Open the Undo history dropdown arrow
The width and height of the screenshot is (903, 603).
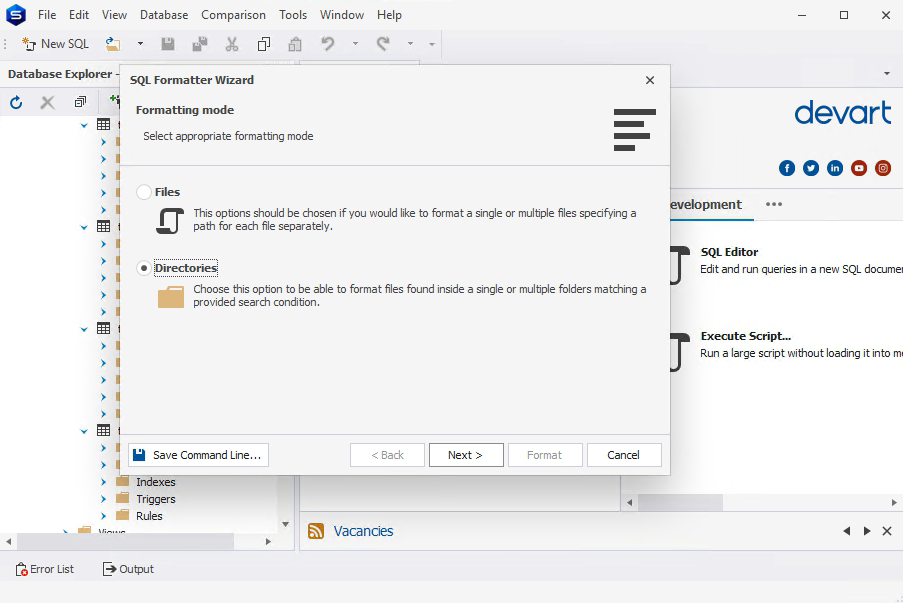[x=355, y=44]
